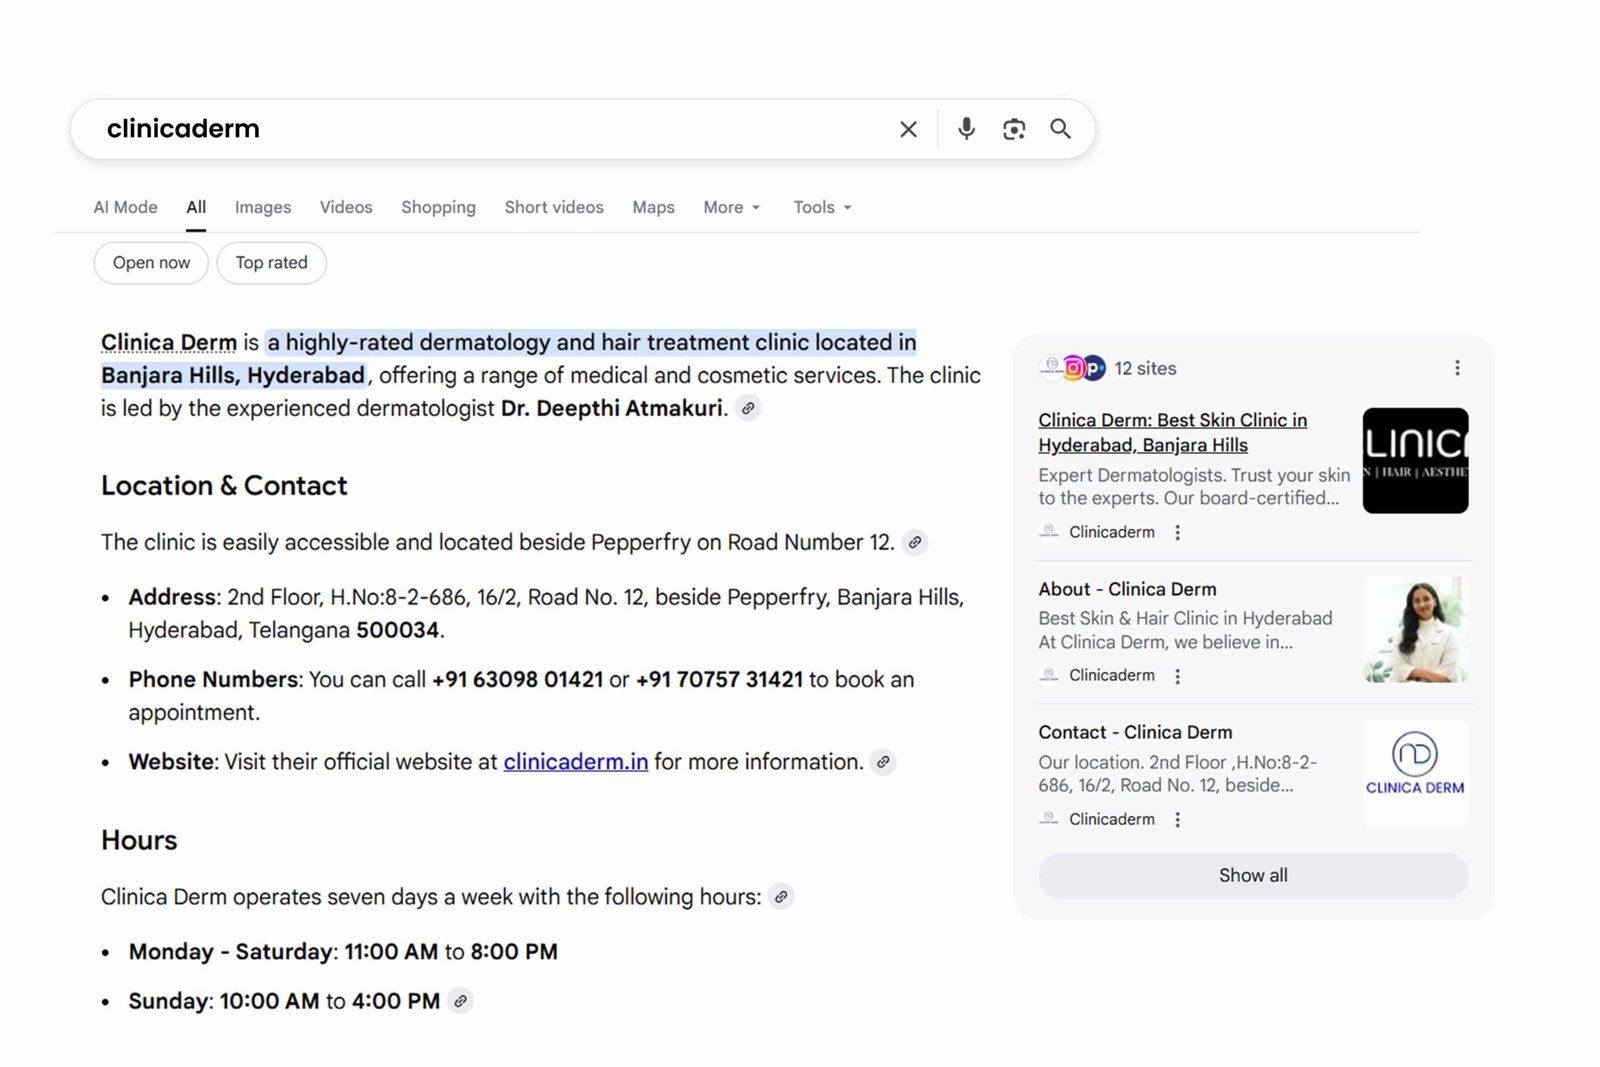Enable the Open now filter
1600x1067 pixels.
[x=150, y=262]
